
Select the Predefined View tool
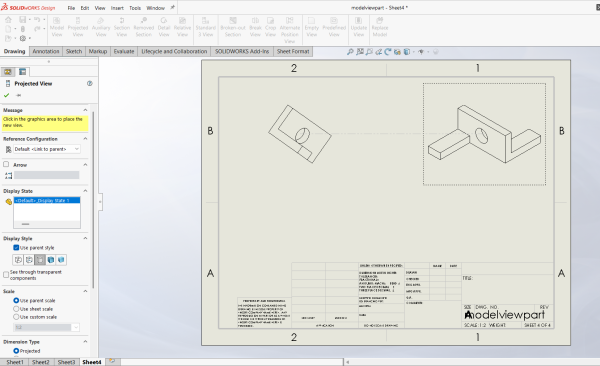point(334,27)
